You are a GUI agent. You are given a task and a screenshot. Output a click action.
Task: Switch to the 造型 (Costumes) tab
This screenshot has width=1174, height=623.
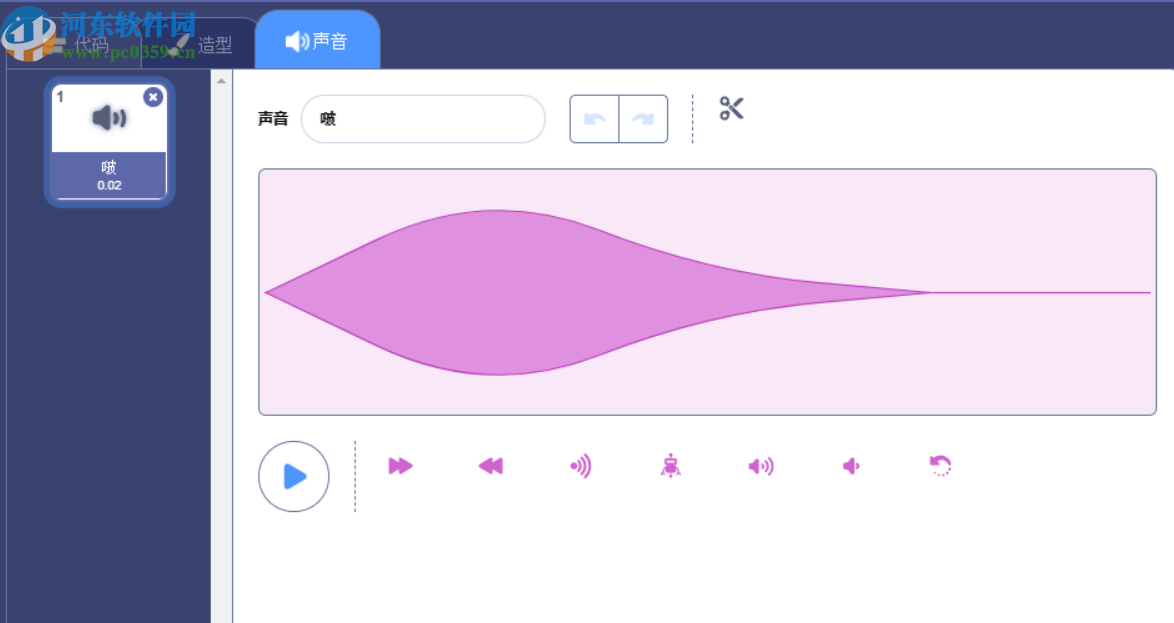pos(201,45)
